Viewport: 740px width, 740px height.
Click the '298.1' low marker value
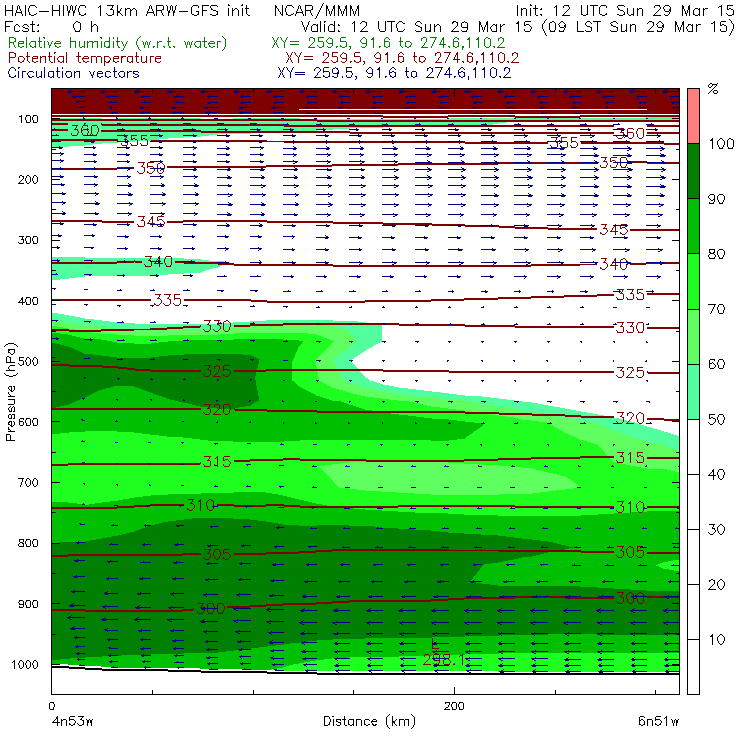[444, 660]
